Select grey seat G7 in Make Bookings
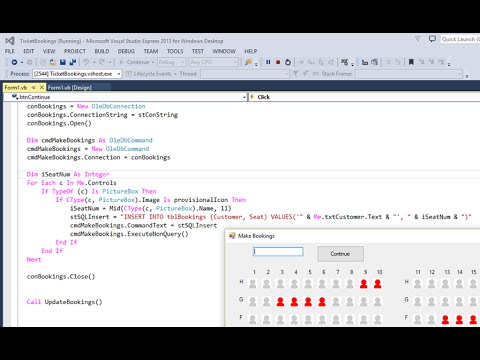This screenshot has height=360, width=480. click(336, 302)
